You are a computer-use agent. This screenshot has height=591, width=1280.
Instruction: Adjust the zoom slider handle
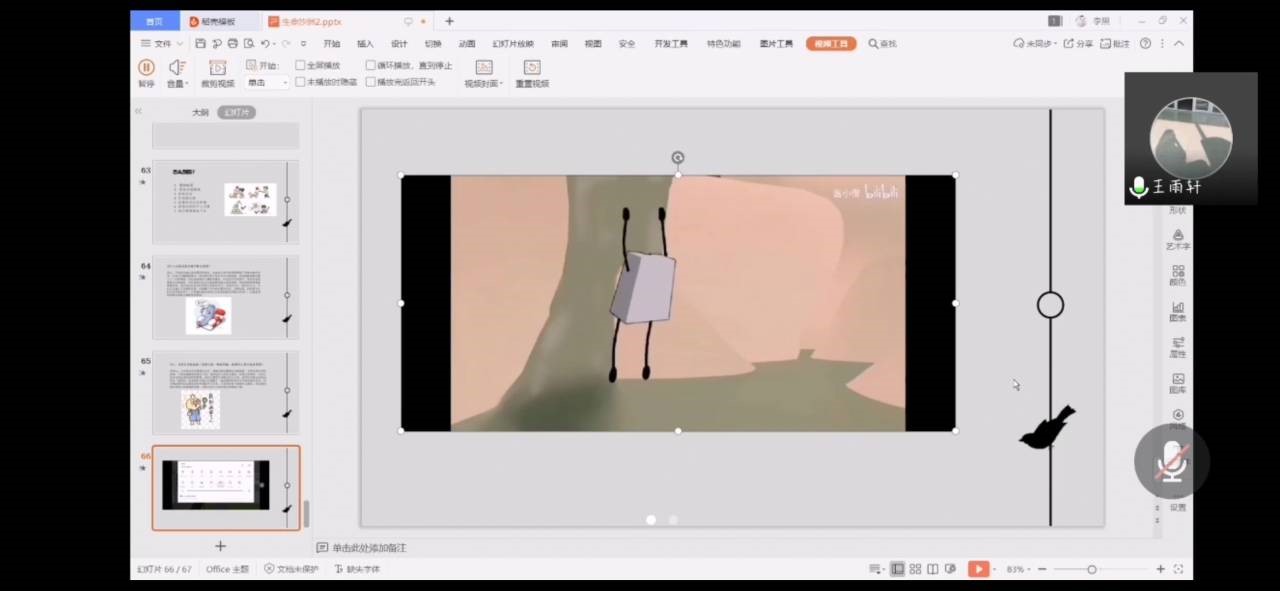coord(1092,569)
